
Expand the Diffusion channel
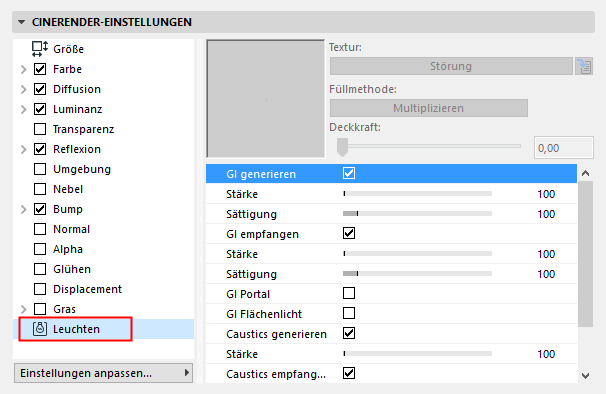coord(24,89)
